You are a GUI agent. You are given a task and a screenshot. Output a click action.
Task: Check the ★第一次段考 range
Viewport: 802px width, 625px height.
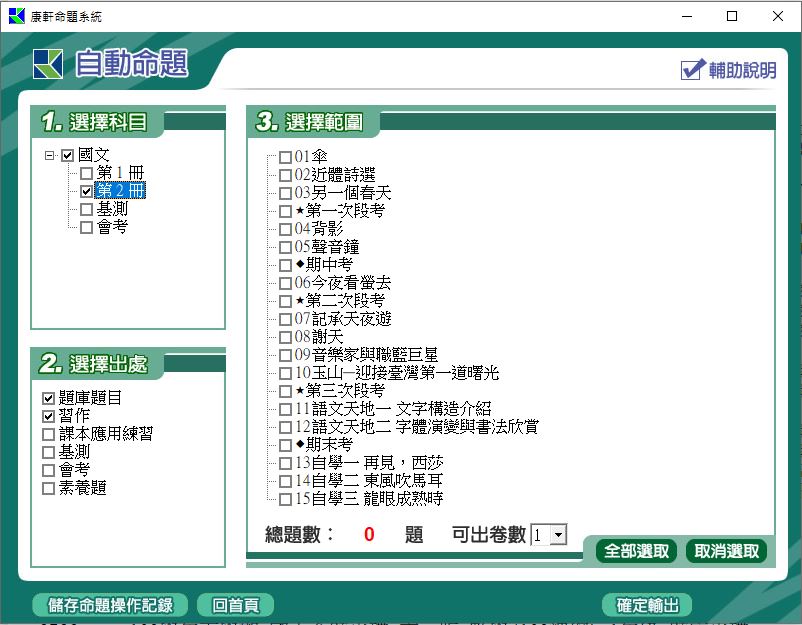pyautogui.click(x=286, y=211)
